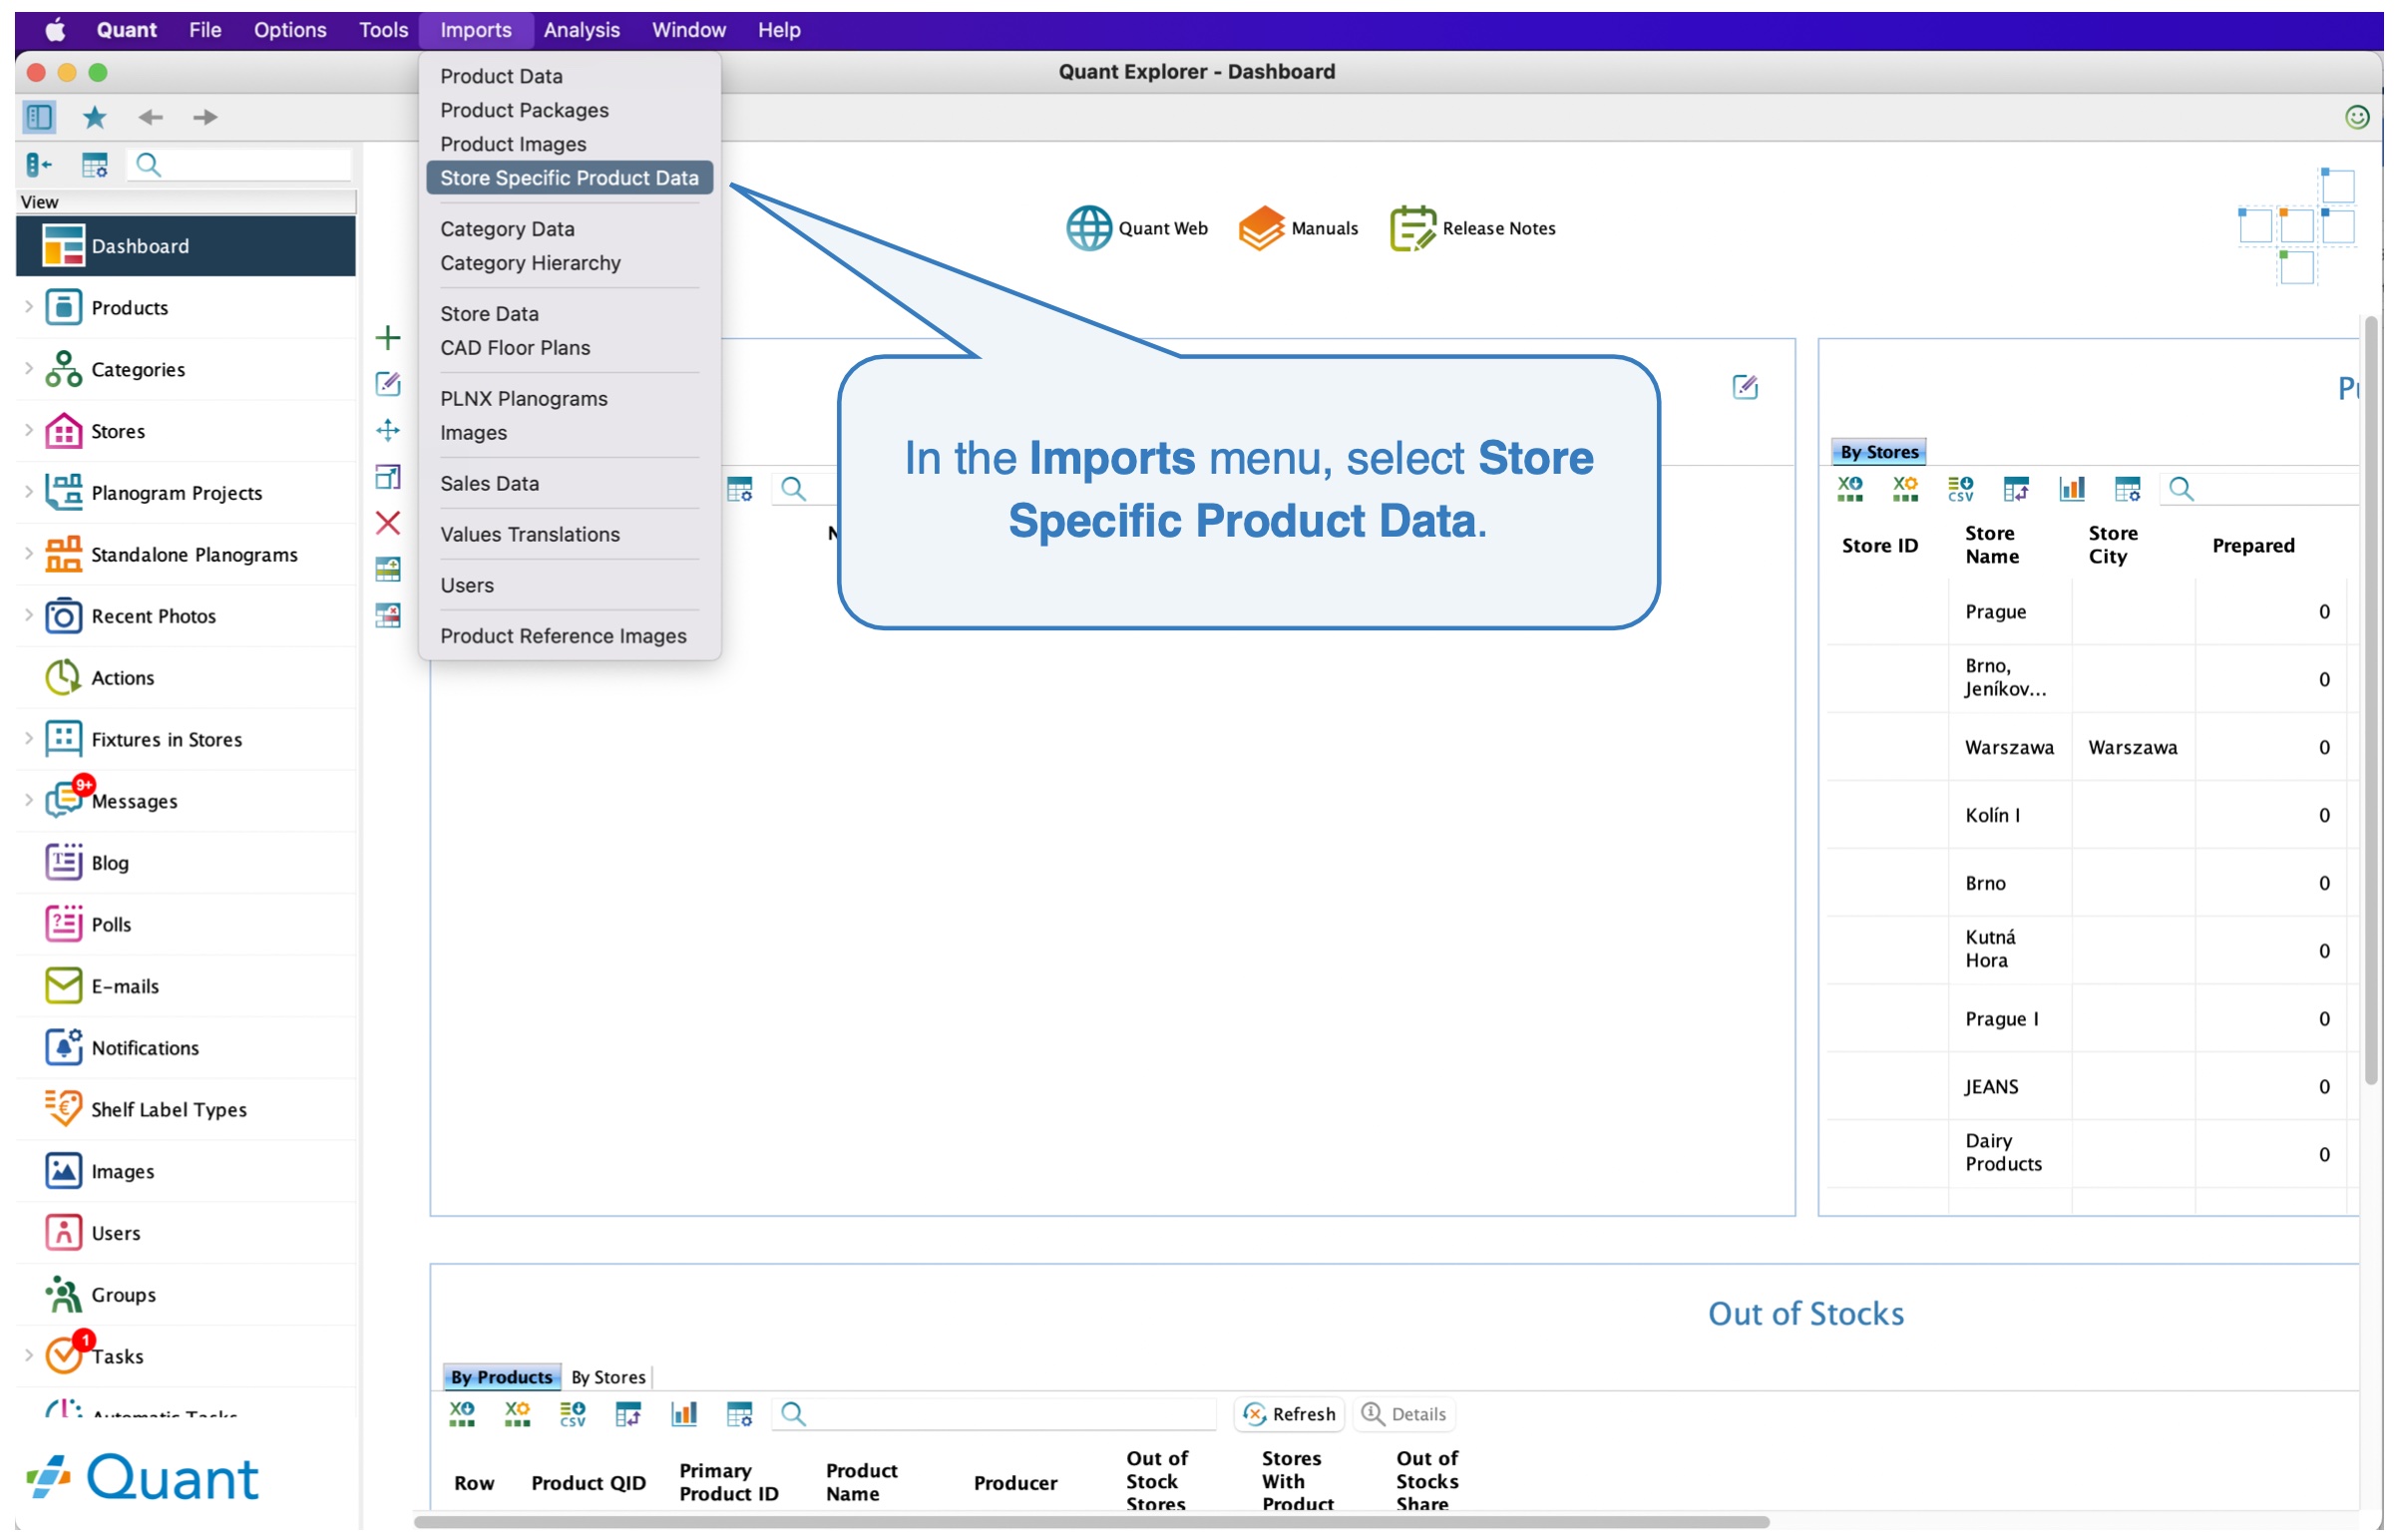Open the Manuals link

coord(1298,229)
